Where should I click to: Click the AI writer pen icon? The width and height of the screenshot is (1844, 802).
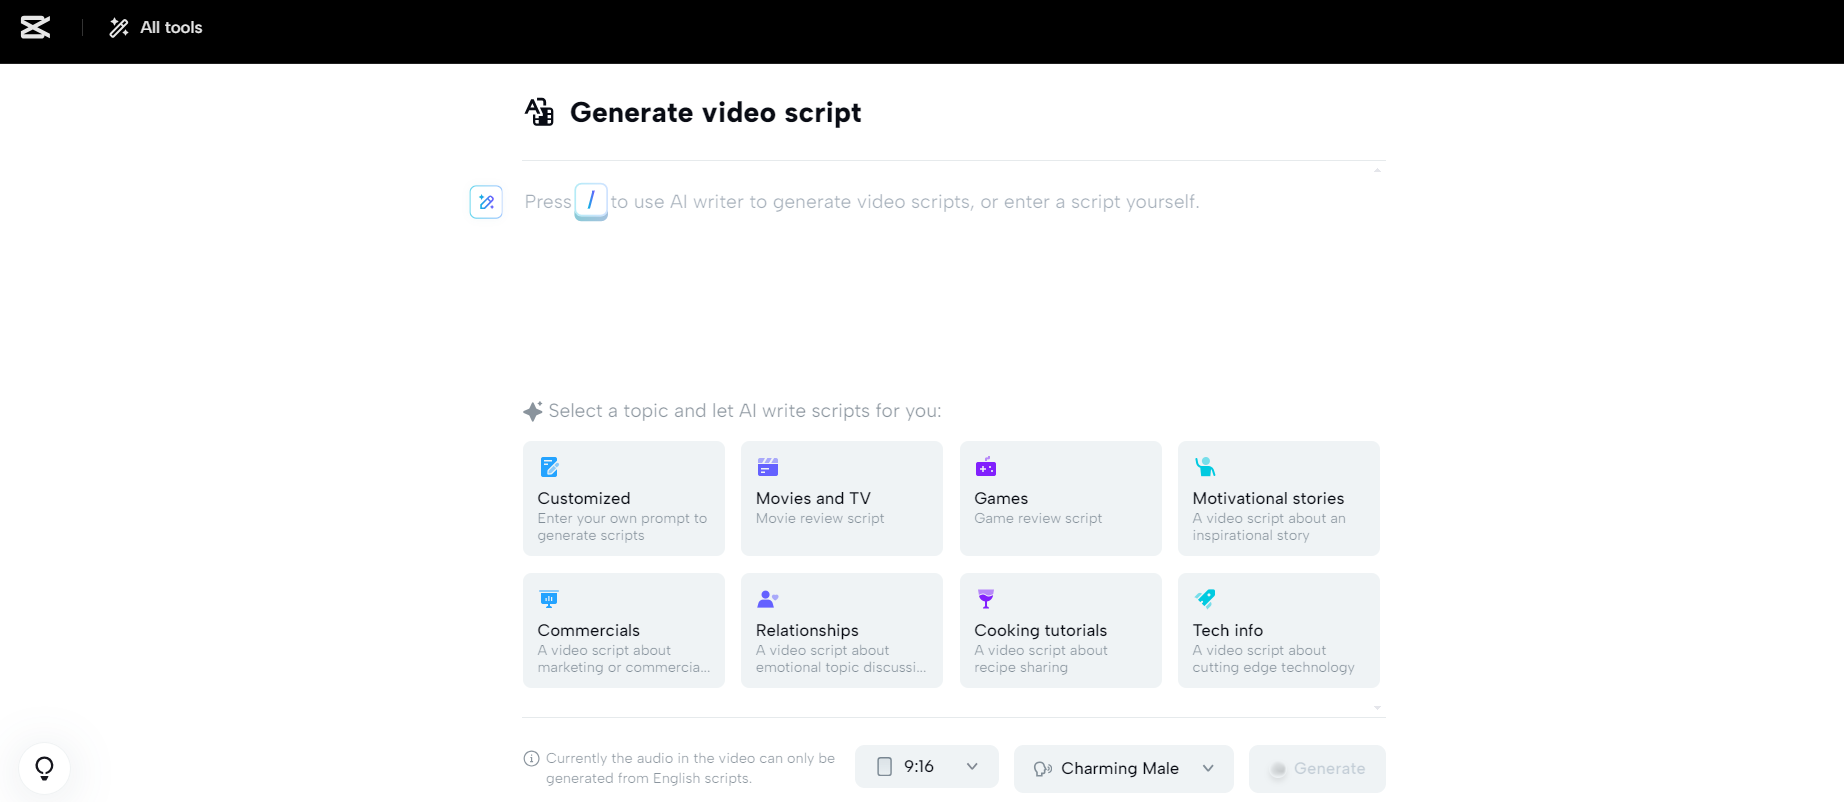tap(486, 202)
